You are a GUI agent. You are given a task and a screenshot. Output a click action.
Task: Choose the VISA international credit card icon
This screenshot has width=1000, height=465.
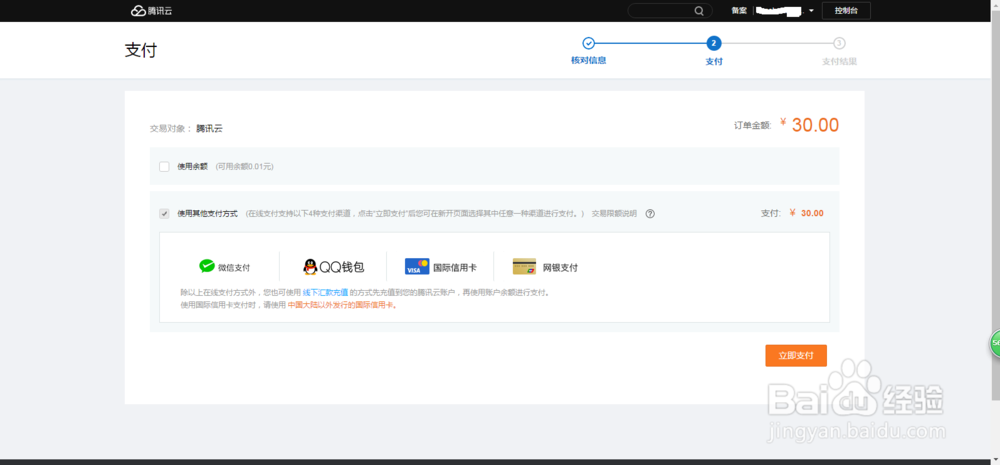click(417, 267)
